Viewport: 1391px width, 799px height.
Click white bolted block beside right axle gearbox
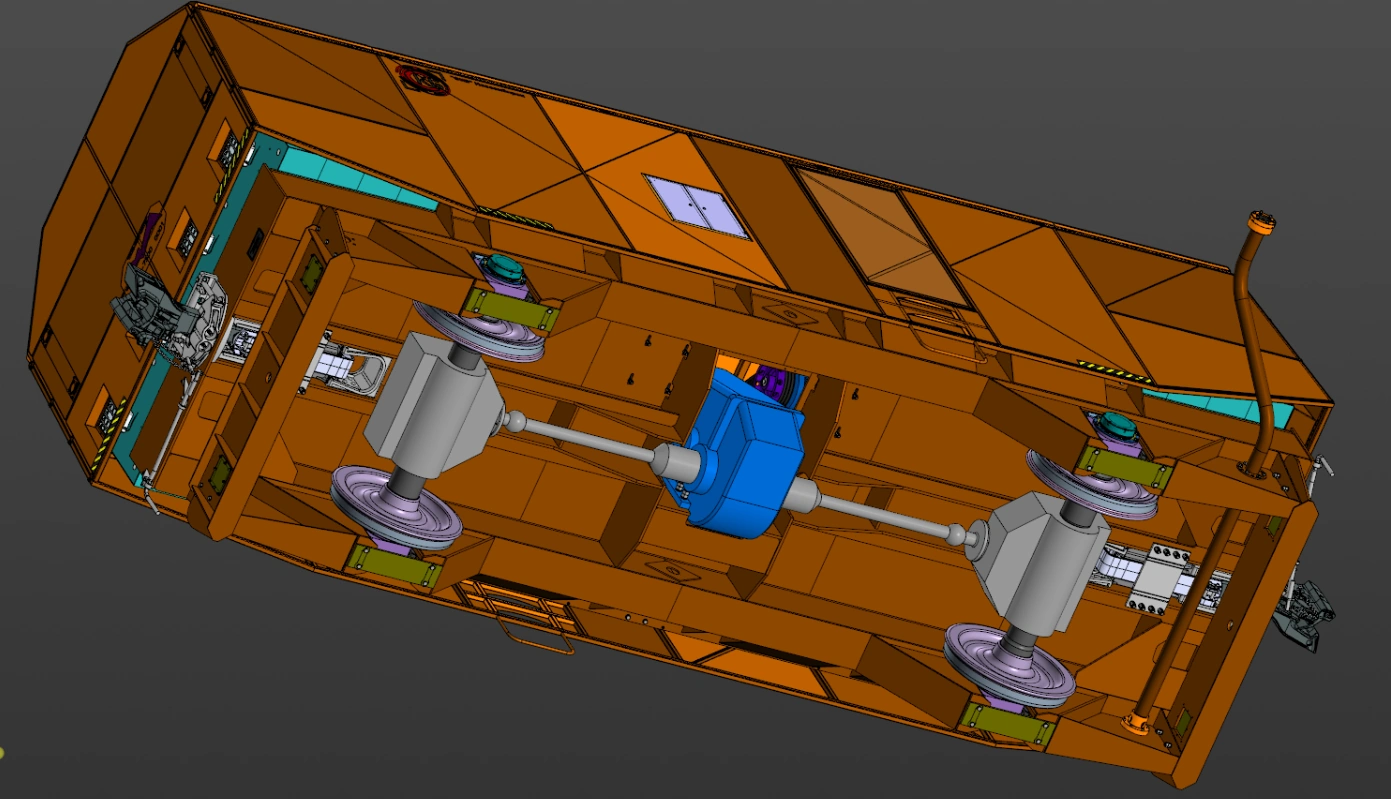pyautogui.click(x=1160, y=580)
